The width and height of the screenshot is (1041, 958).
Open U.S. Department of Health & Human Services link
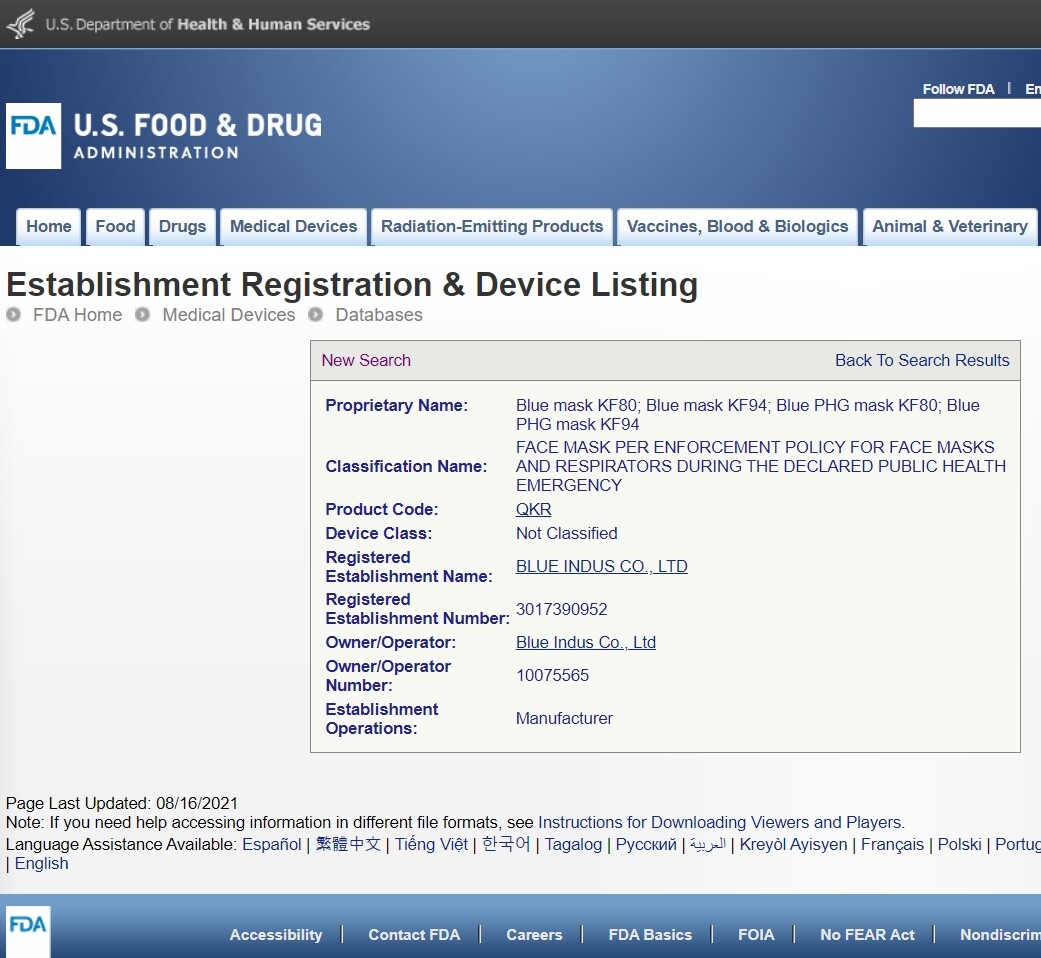coord(207,25)
